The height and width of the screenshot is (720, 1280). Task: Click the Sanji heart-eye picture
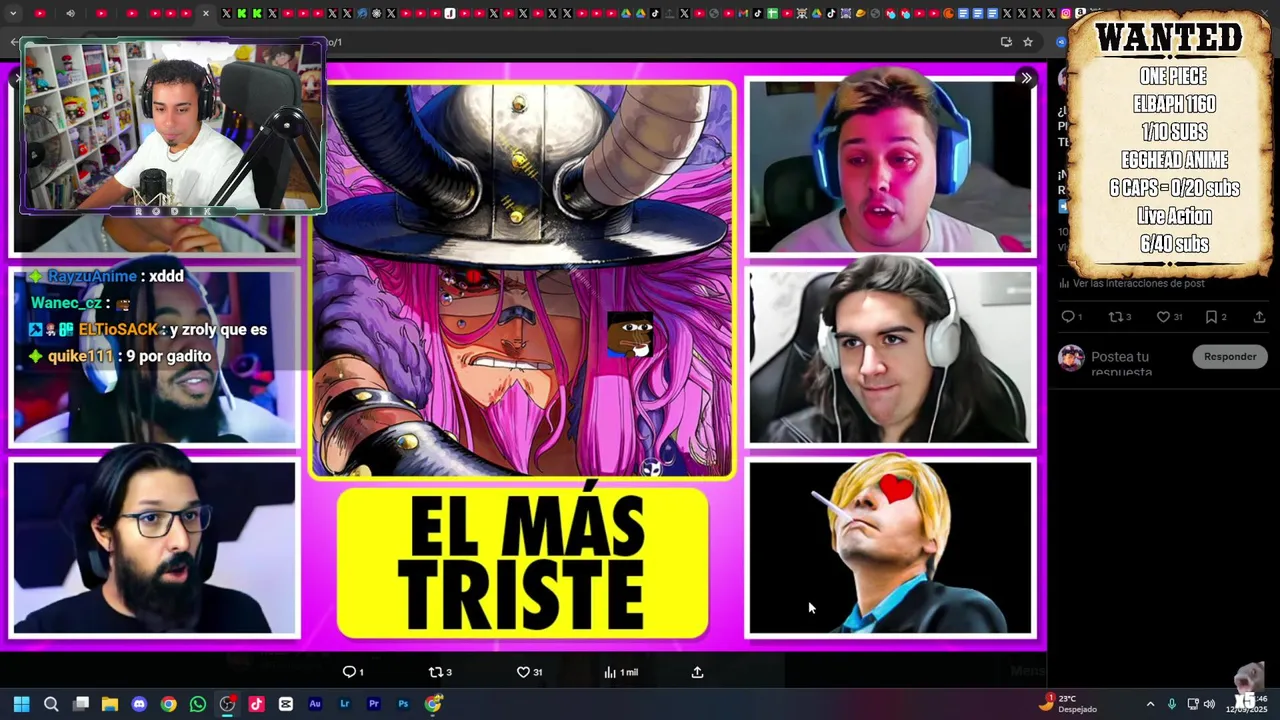(890, 548)
